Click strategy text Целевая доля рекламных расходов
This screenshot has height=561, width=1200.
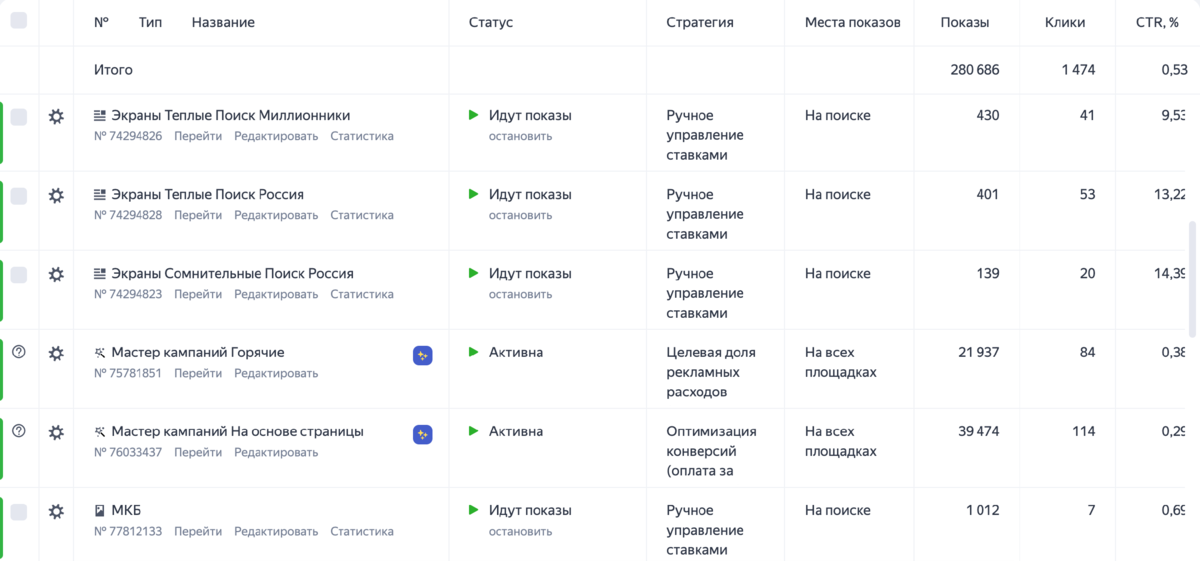point(711,372)
